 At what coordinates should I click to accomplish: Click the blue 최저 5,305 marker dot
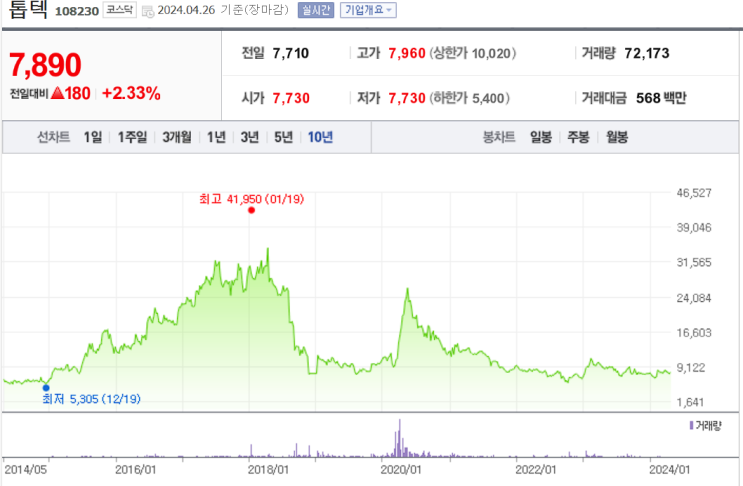pyautogui.click(x=46, y=387)
